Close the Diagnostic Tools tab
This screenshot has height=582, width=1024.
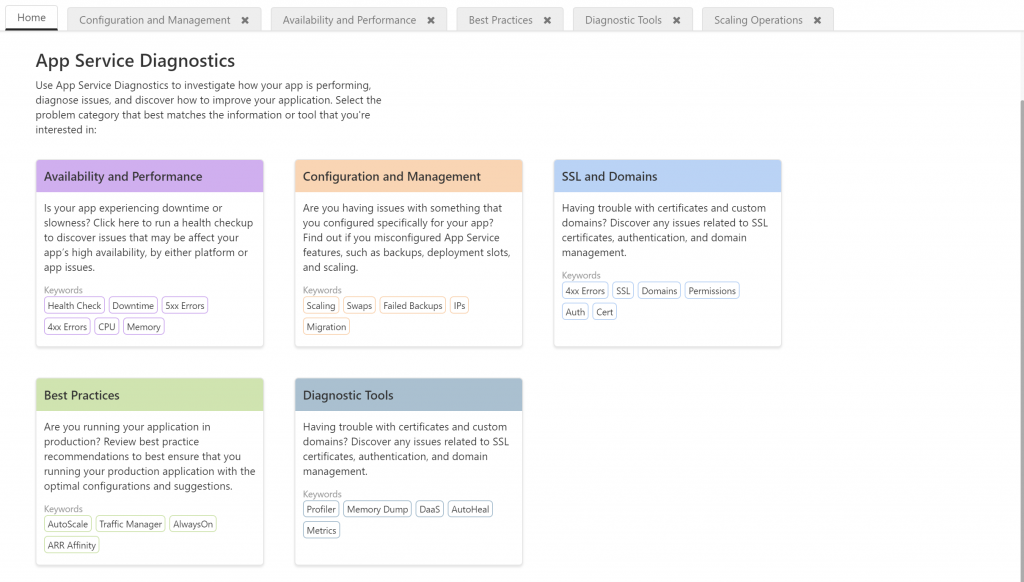pos(676,20)
